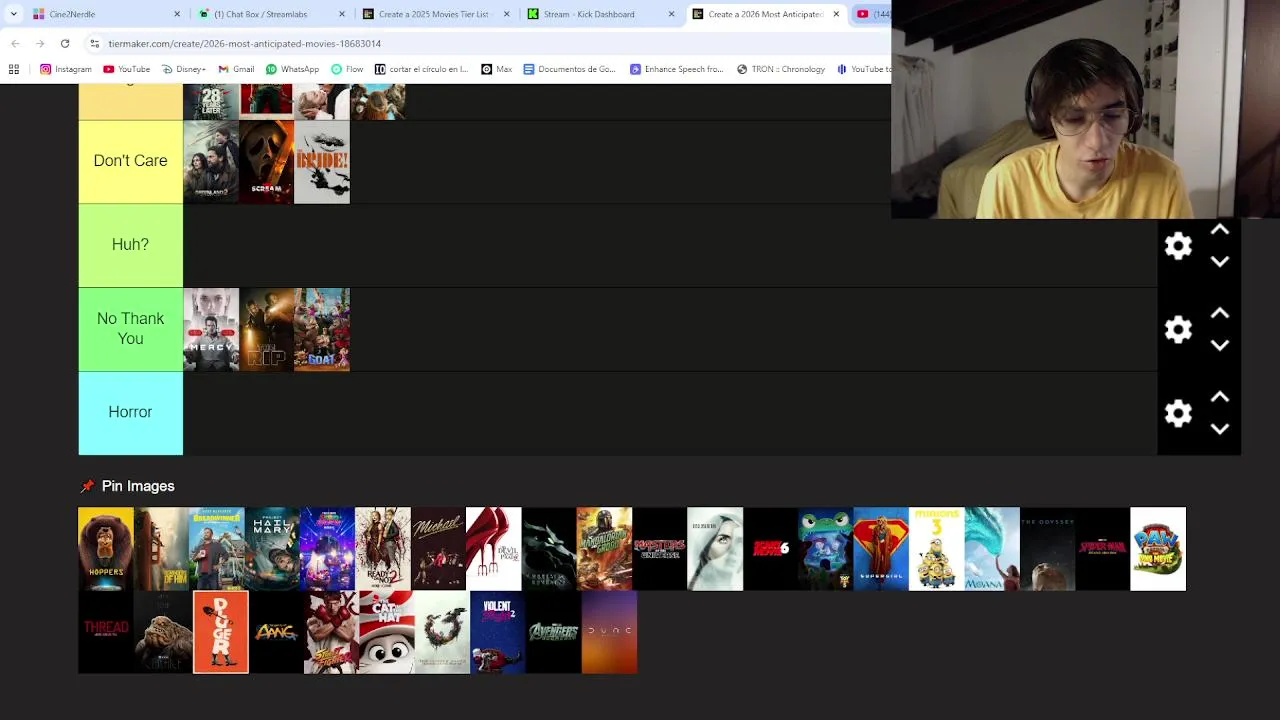1280x720 pixels.
Task: Open the 'cortar el círculo' bookmark
Action: coord(421,69)
